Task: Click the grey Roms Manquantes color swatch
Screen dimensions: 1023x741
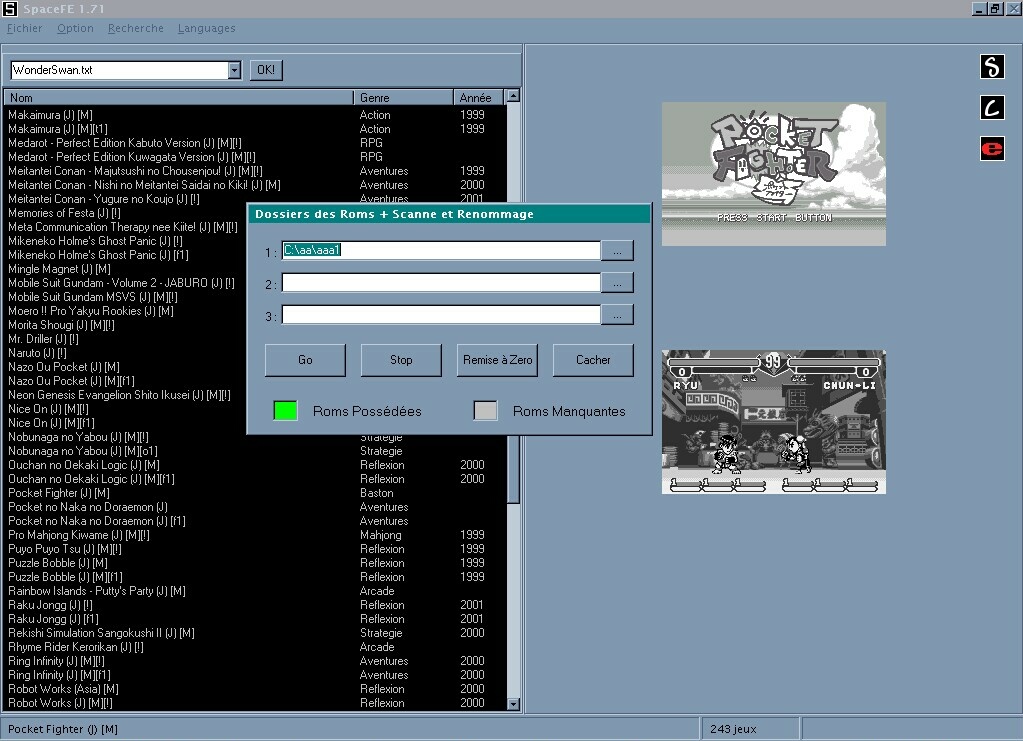Action: coord(485,411)
